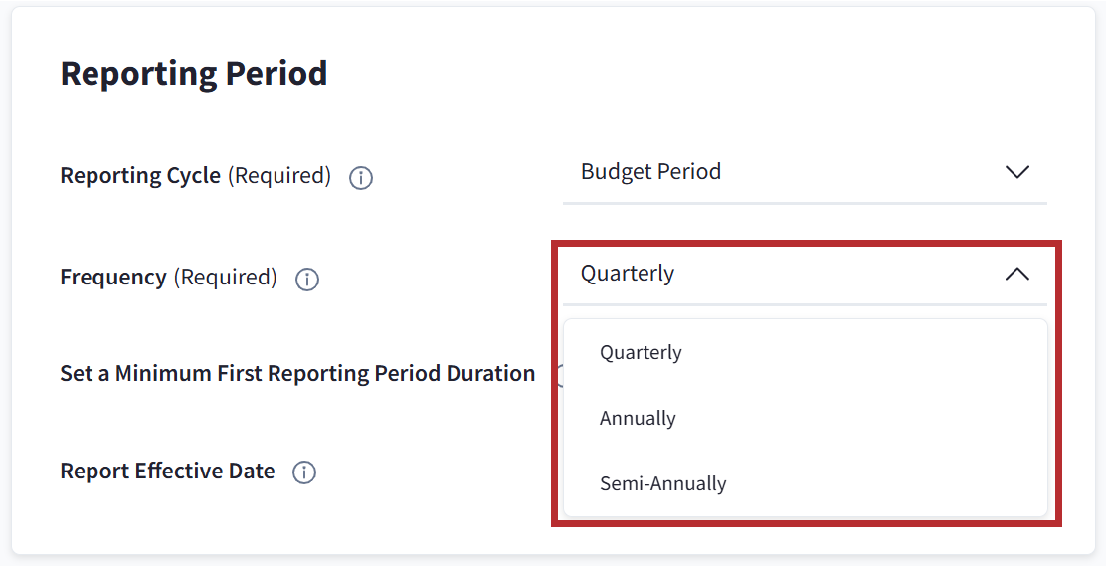The height and width of the screenshot is (566, 1106).
Task: Click the bold Frequency label
Action: [x=114, y=278]
